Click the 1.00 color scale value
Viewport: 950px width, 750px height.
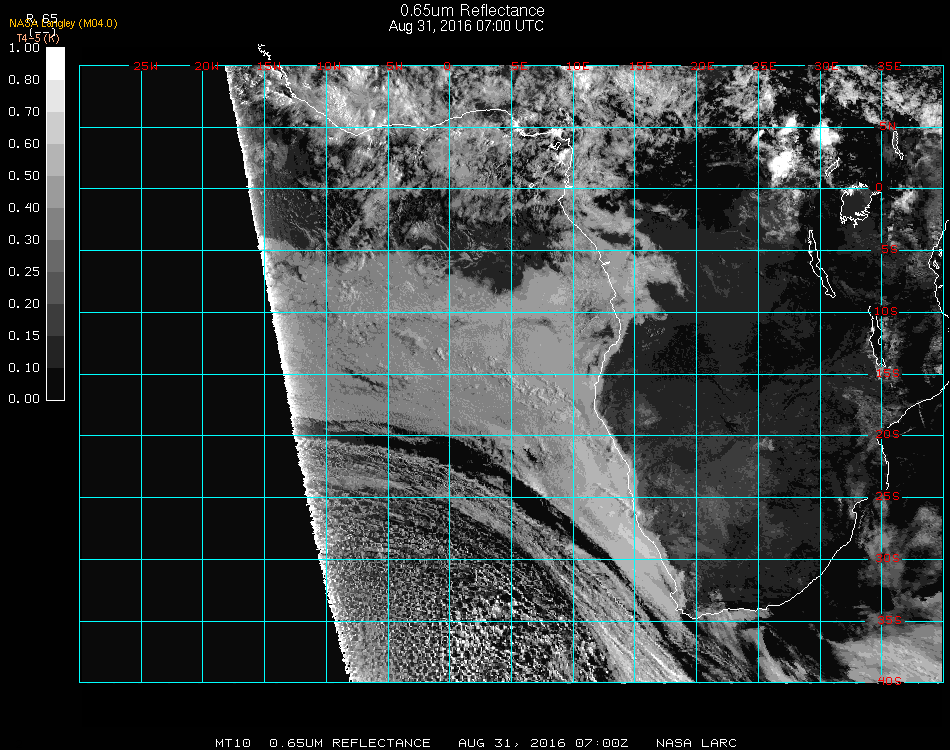24,47
